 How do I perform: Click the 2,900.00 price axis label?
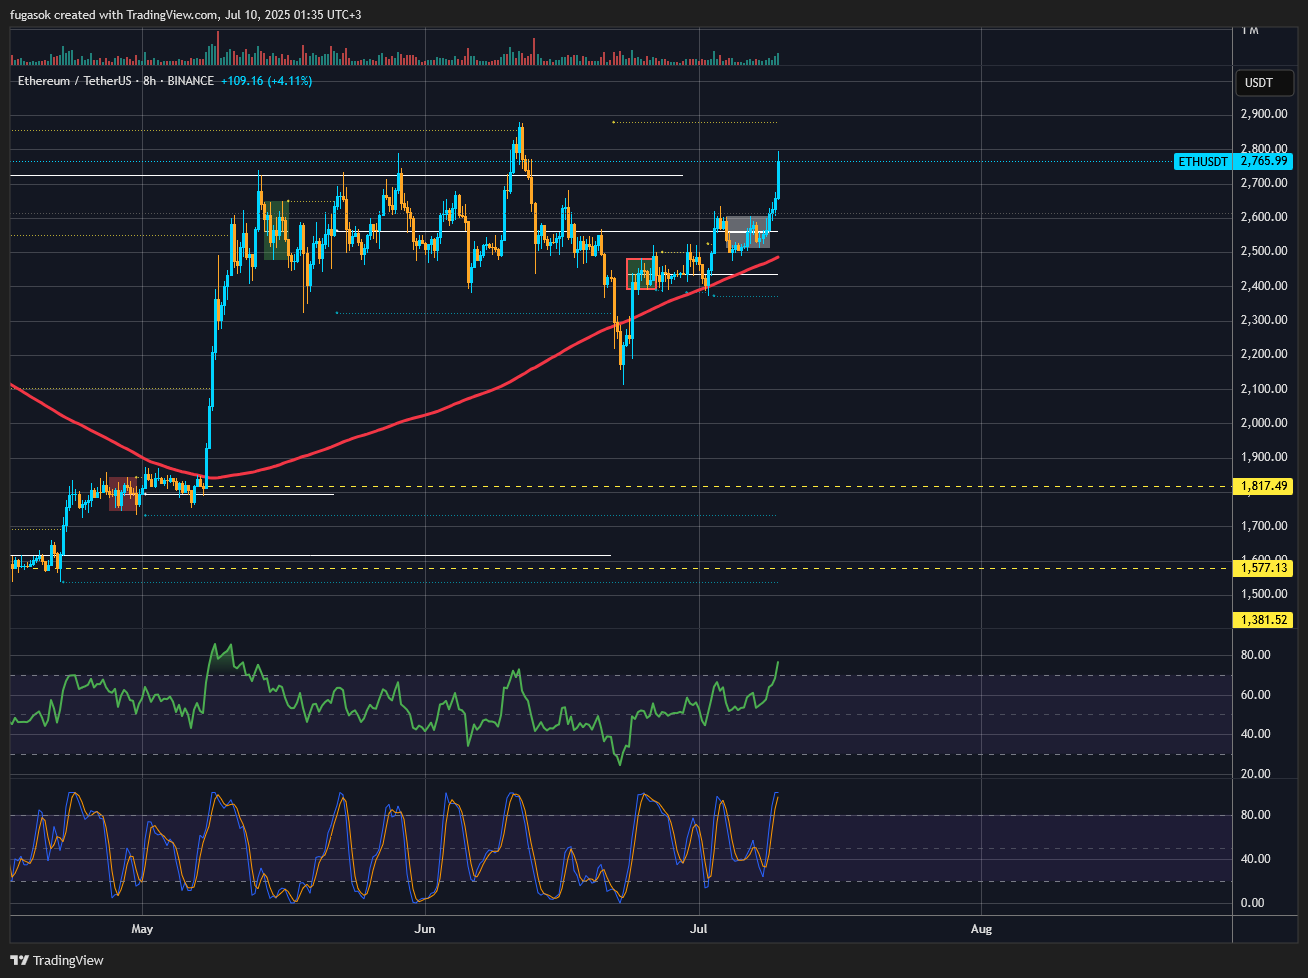click(1263, 114)
